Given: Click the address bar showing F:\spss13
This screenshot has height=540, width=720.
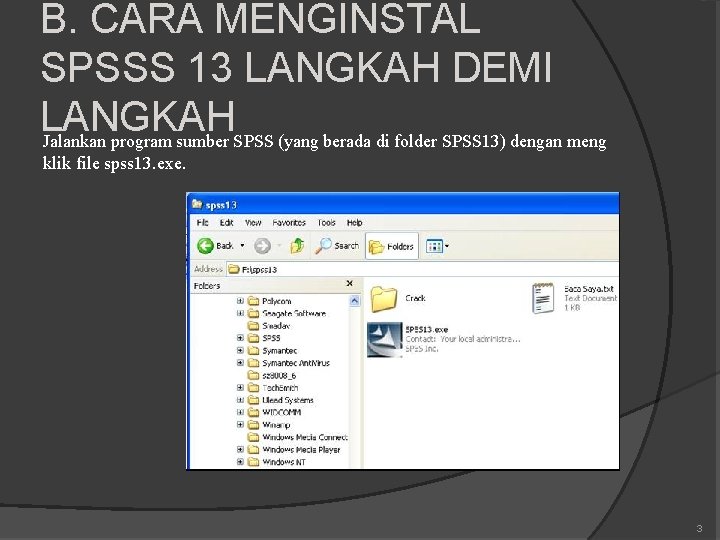Looking at the screenshot, I should point(422,269).
